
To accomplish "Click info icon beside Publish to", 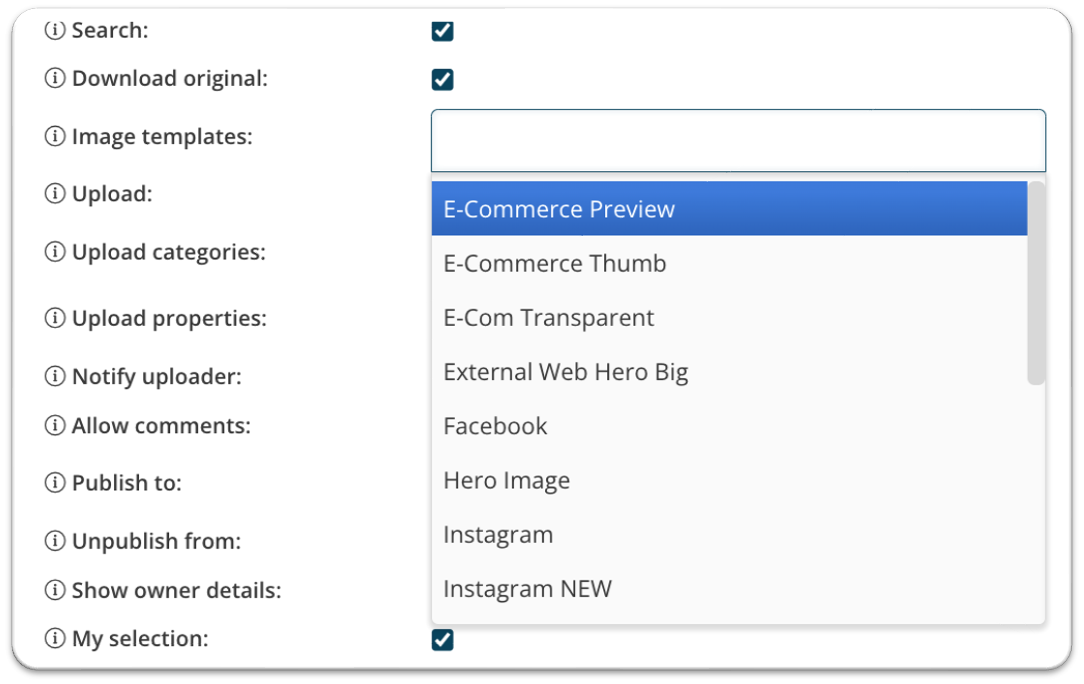I will (x=55, y=482).
